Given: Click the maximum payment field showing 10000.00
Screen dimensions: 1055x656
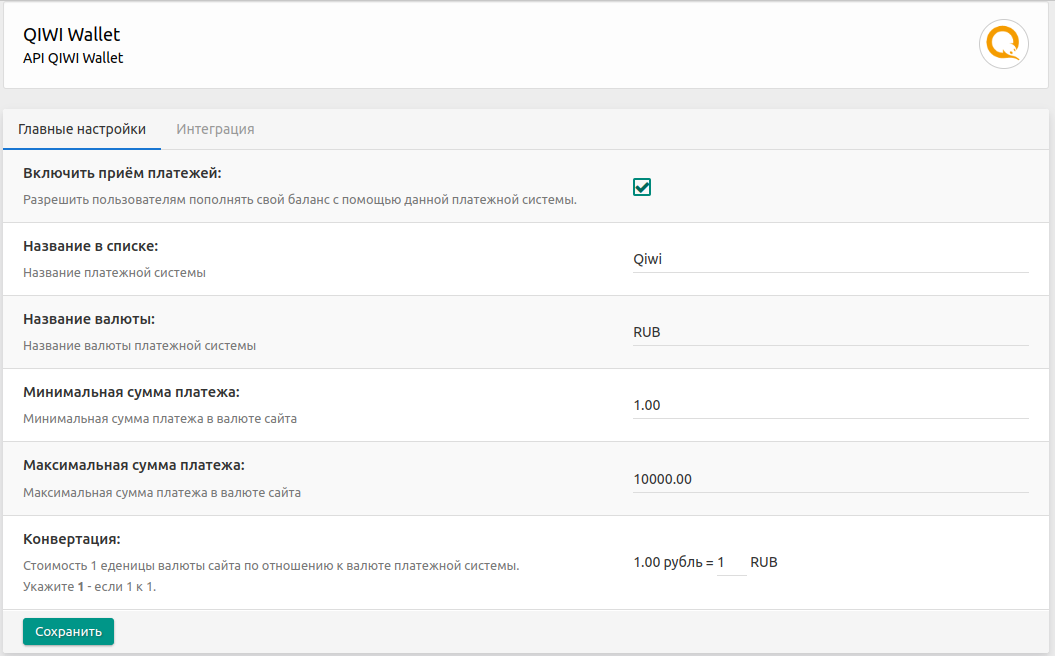Looking at the screenshot, I should pos(830,479).
